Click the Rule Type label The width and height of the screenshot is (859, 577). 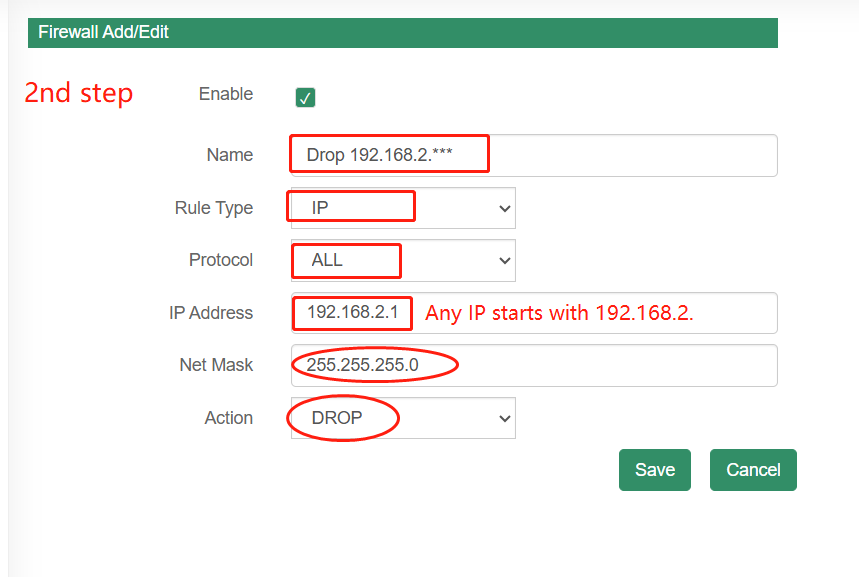coord(214,208)
